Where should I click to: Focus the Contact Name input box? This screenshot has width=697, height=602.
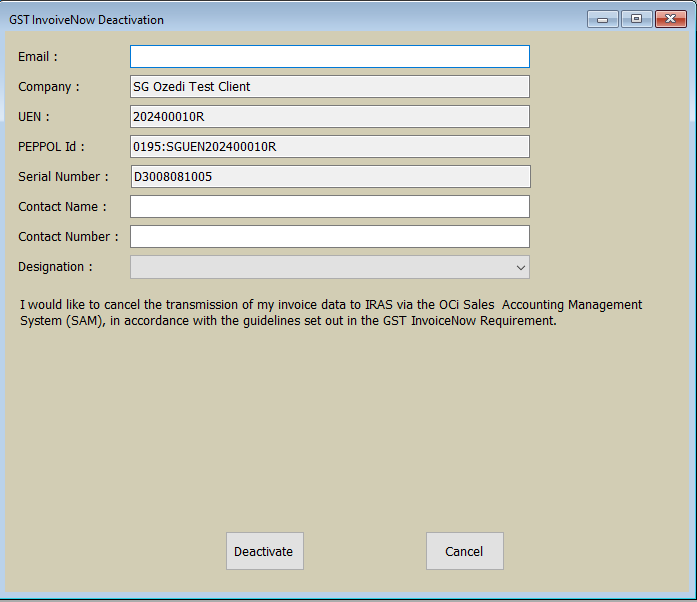(x=329, y=207)
